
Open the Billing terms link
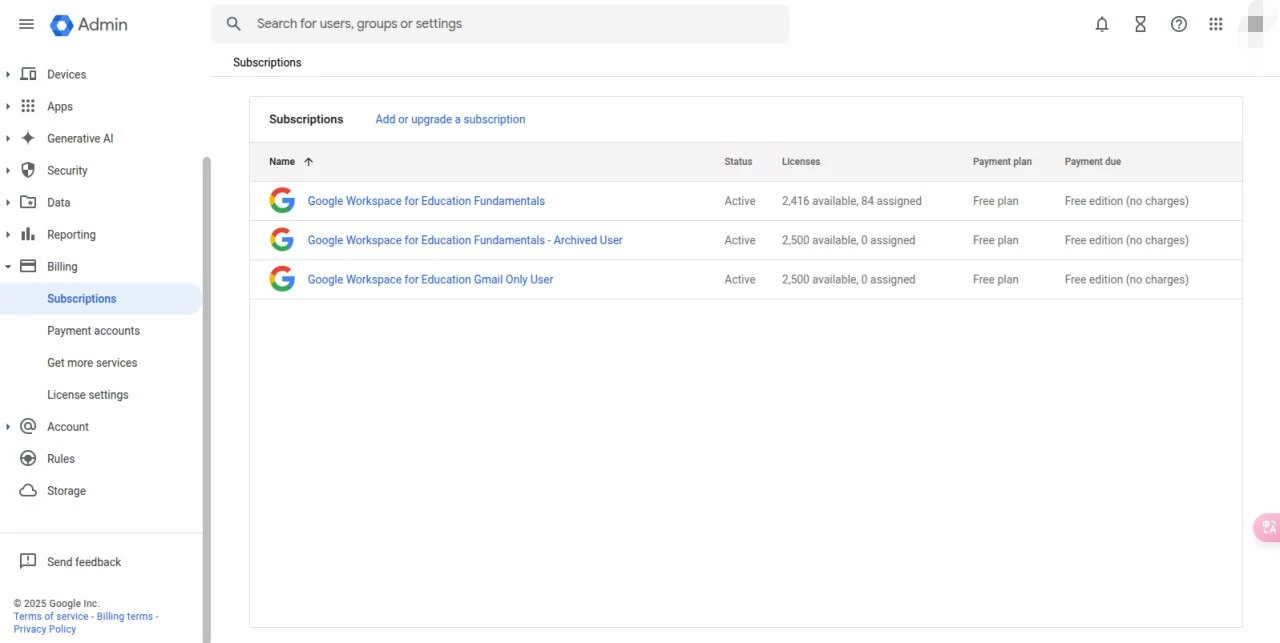coord(125,616)
